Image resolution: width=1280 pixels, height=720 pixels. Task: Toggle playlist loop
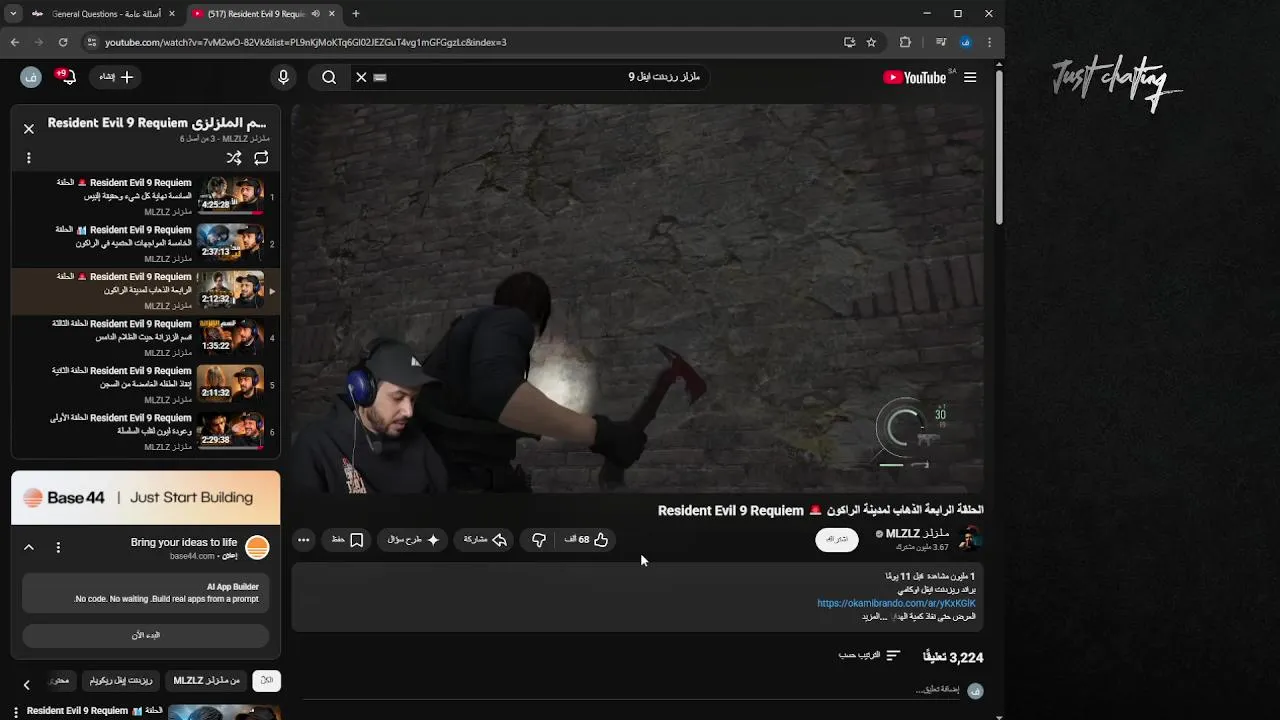261,158
